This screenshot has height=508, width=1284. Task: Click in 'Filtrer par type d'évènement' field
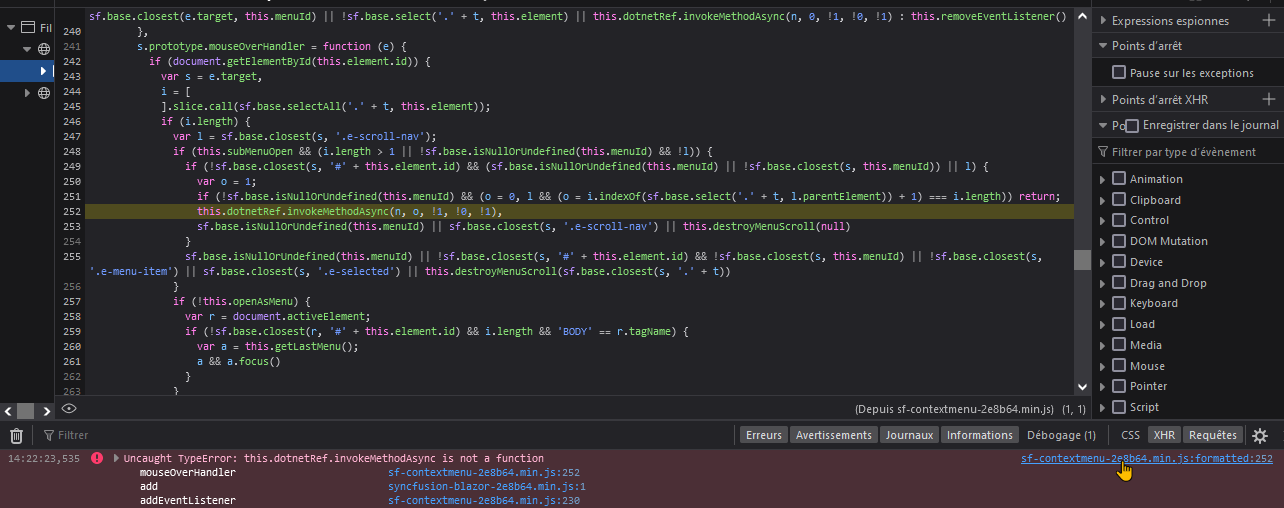(1190, 152)
